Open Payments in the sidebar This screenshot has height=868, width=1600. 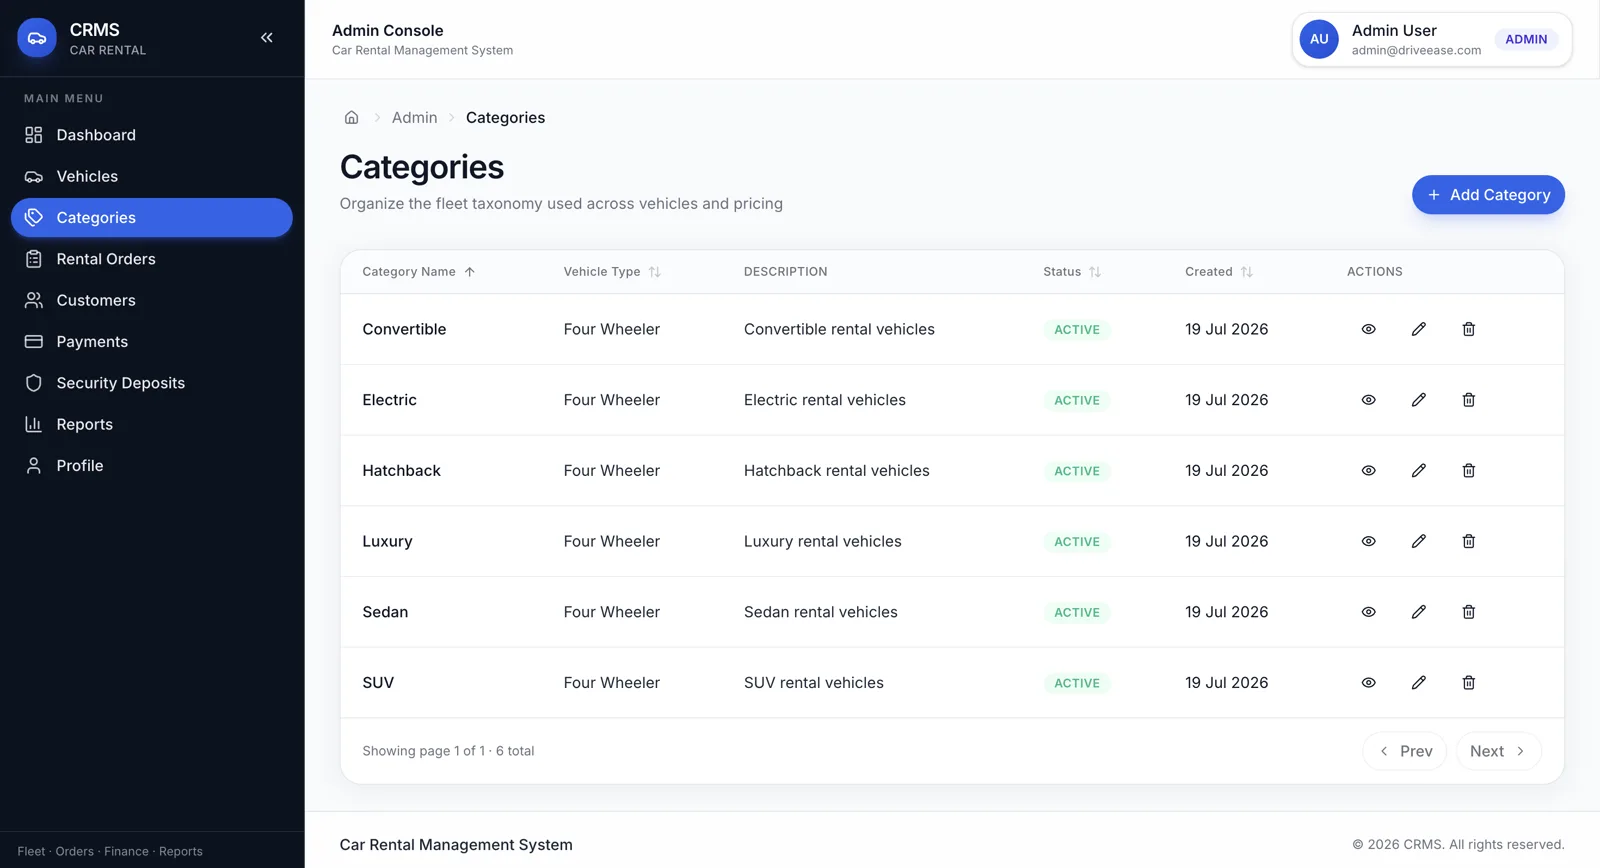[x=152, y=342]
